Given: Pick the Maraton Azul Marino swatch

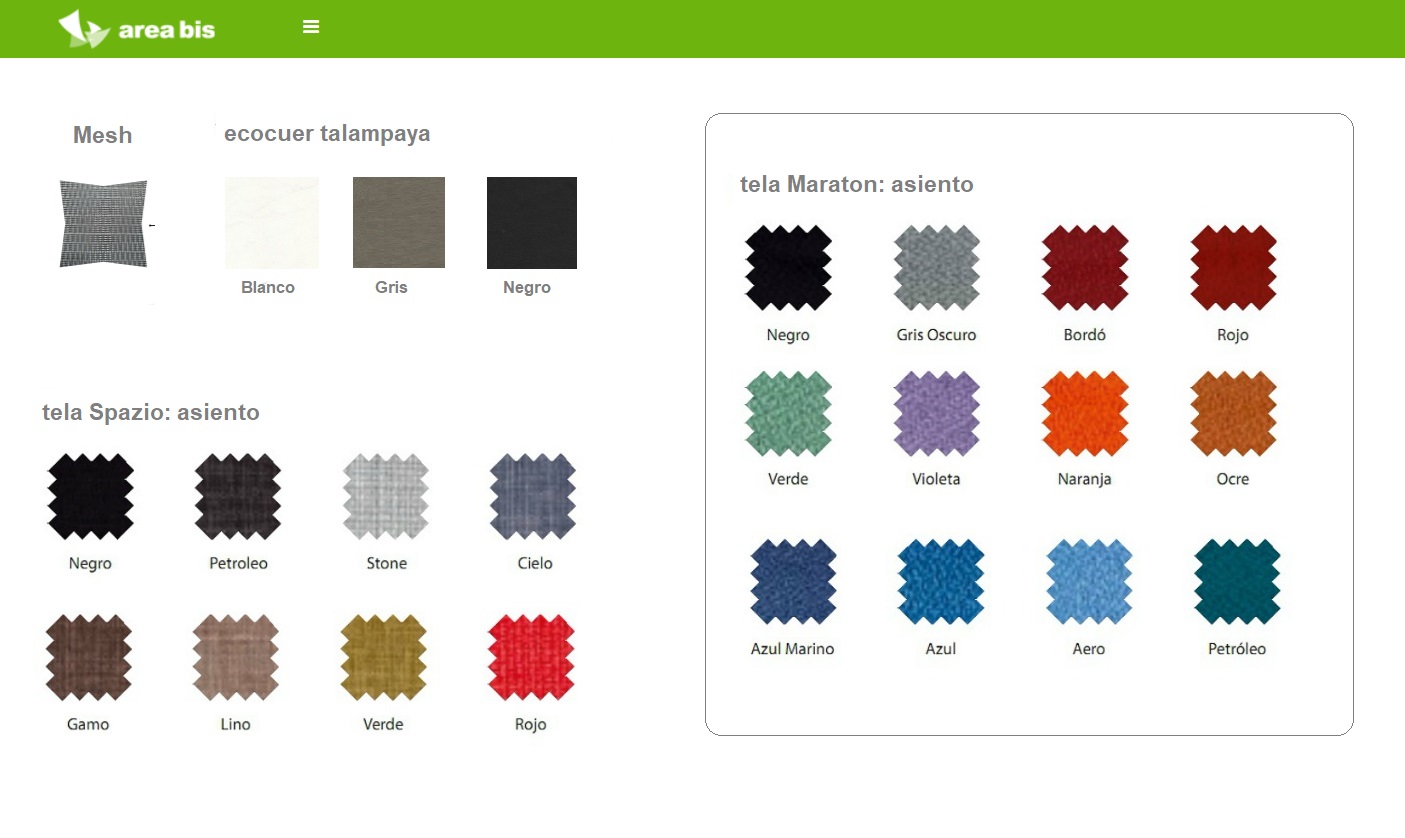Looking at the screenshot, I should [x=793, y=582].
